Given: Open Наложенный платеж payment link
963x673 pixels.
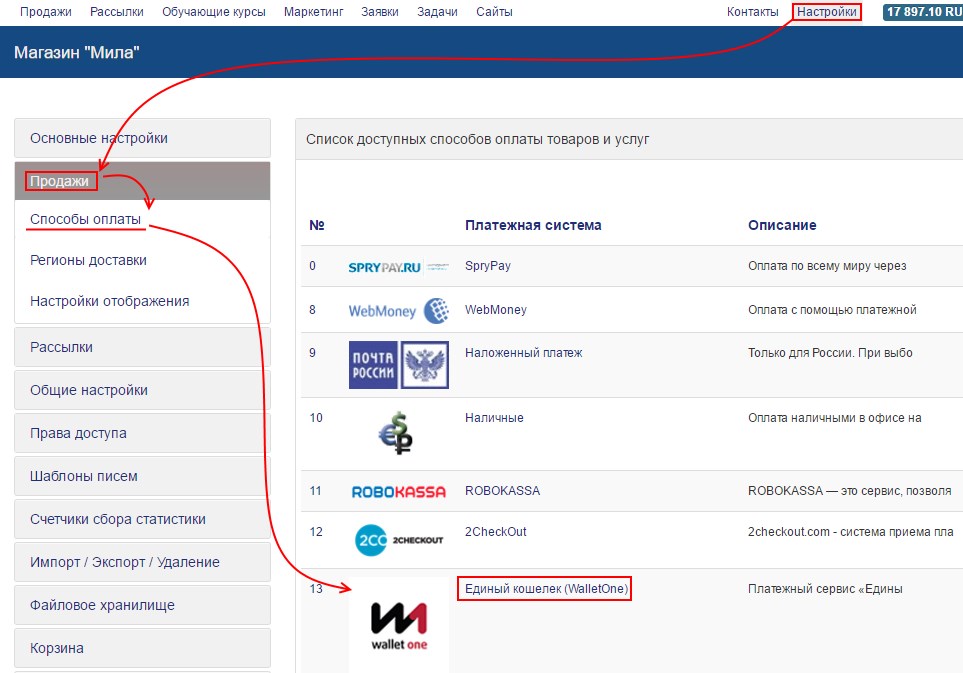Looking at the screenshot, I should 523,353.
